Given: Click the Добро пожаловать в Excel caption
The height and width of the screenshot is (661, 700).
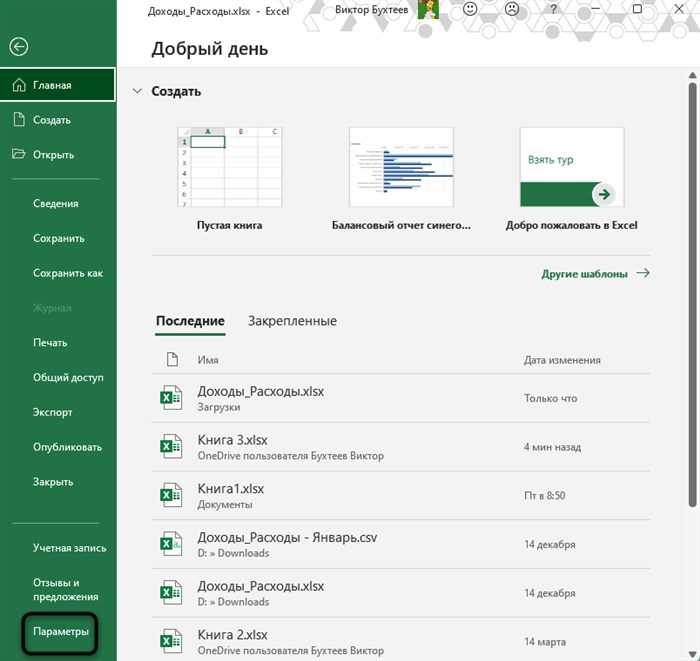Looking at the screenshot, I should (x=571, y=225).
